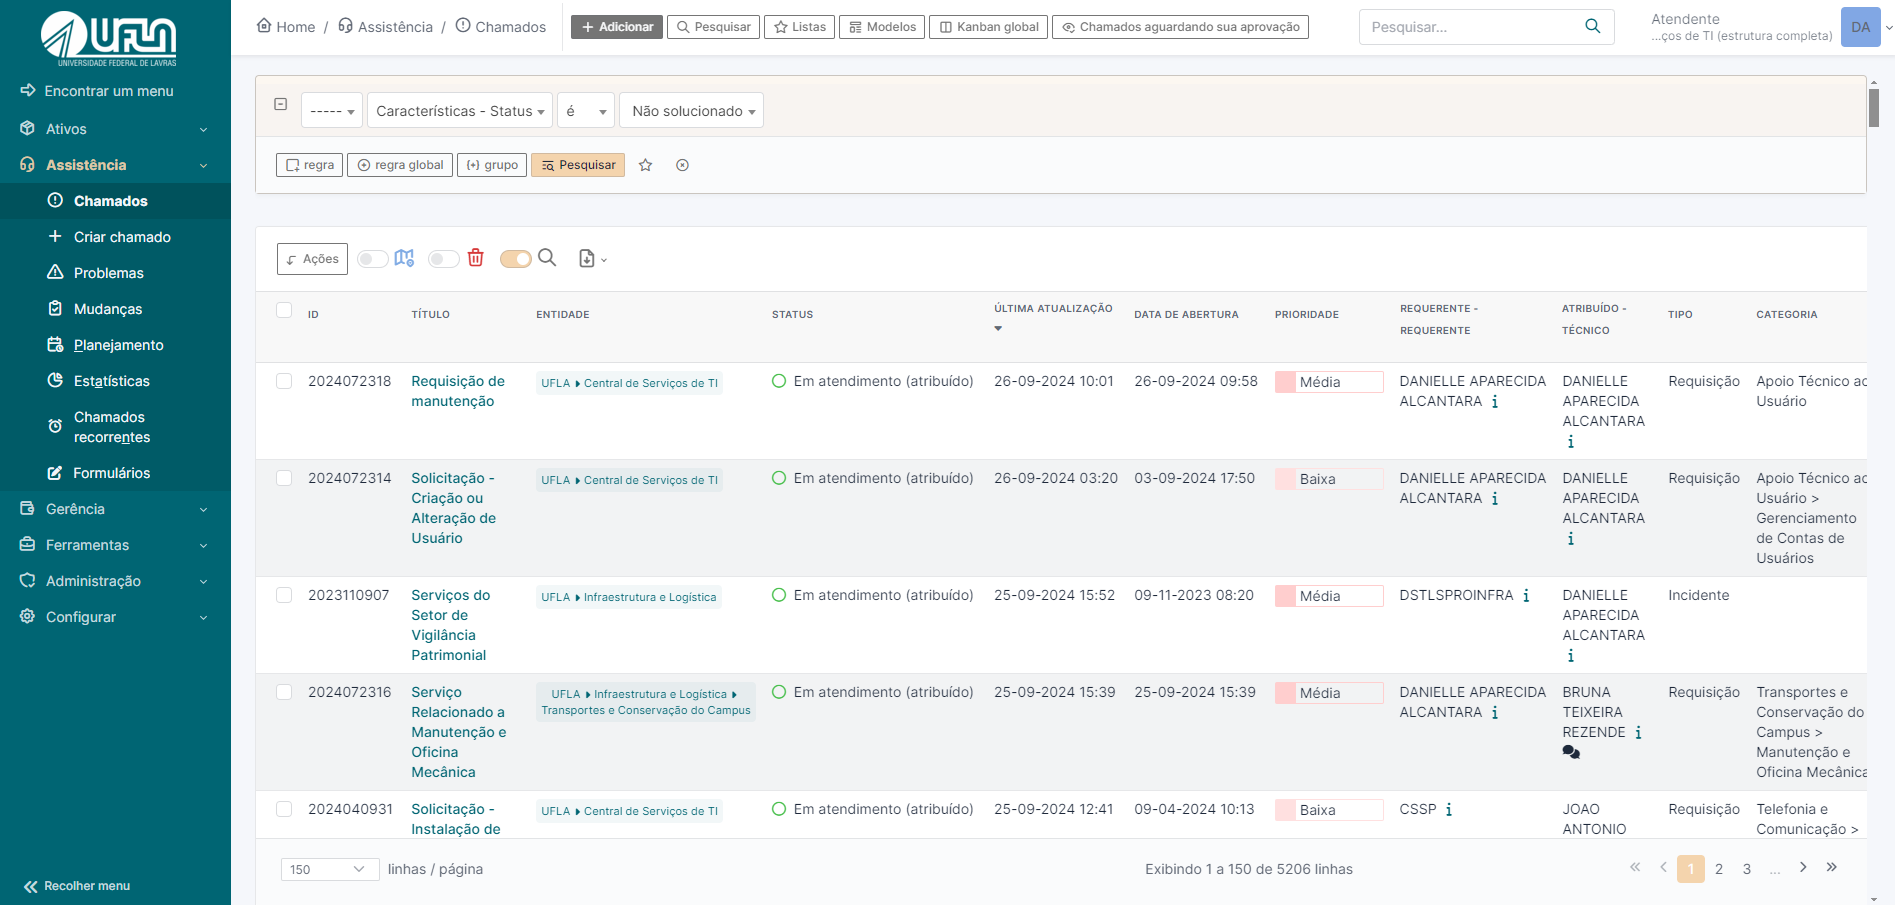Collapse the search criteria minus icon
Viewport: 1895px width, 905px height.
(281, 104)
